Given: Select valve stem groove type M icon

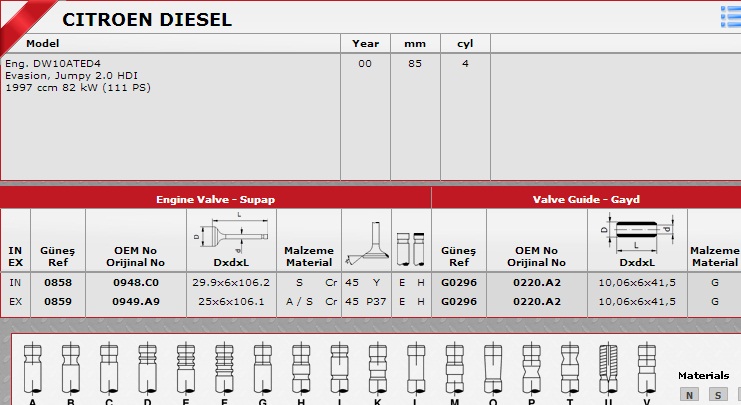Looking at the screenshot, I should coord(454,368).
